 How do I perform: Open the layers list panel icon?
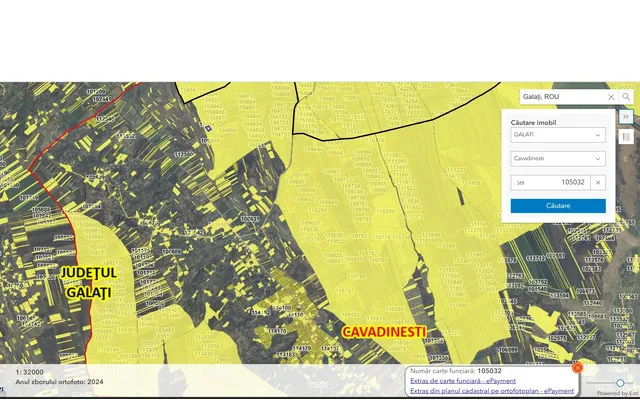click(x=626, y=137)
